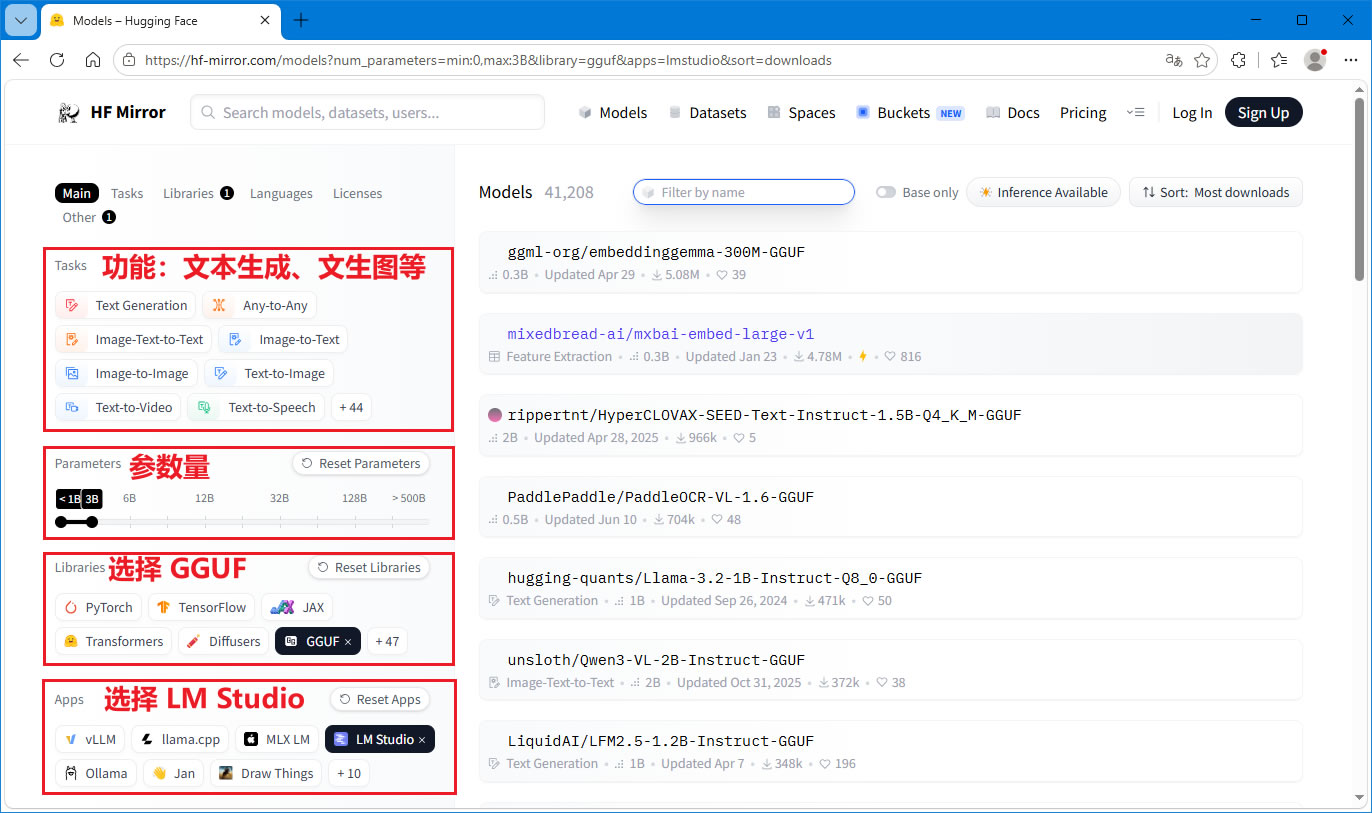Select the Image-to-Image task filter
The width and height of the screenshot is (1372, 813).
127,374
